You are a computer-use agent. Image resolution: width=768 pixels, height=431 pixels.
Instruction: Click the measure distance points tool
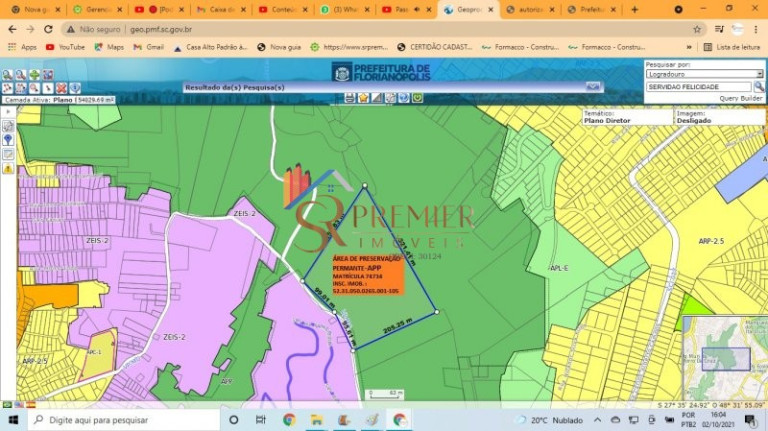point(7,88)
